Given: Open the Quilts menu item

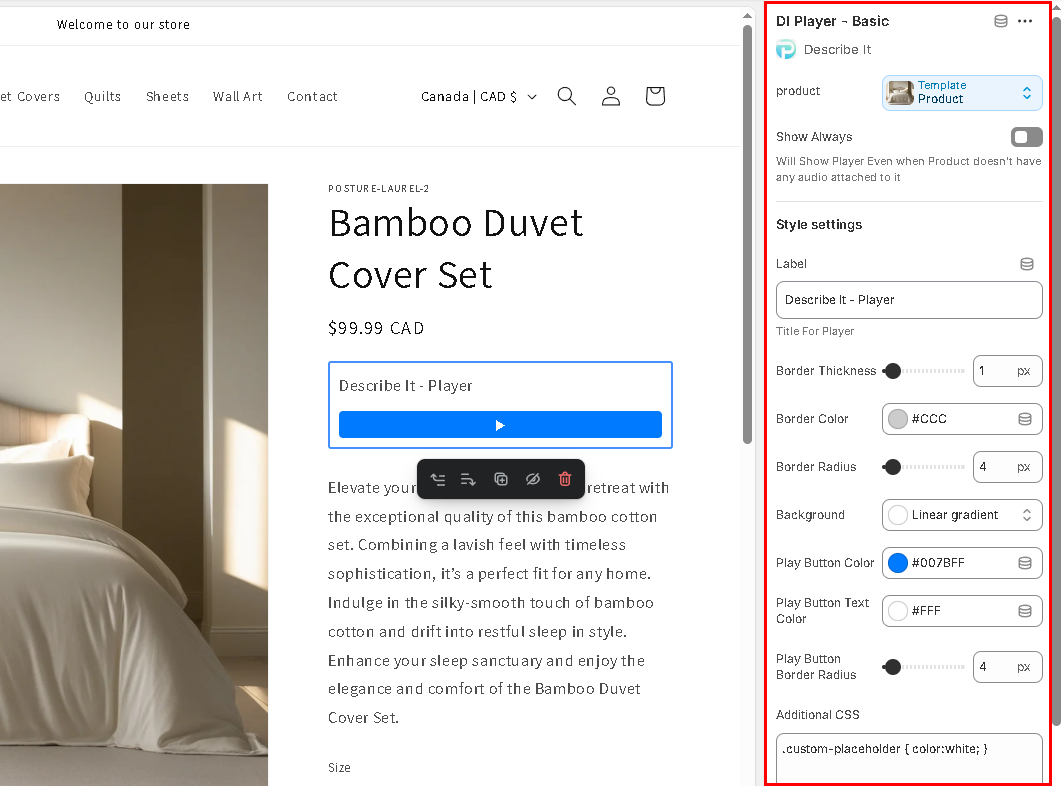Looking at the screenshot, I should [102, 97].
